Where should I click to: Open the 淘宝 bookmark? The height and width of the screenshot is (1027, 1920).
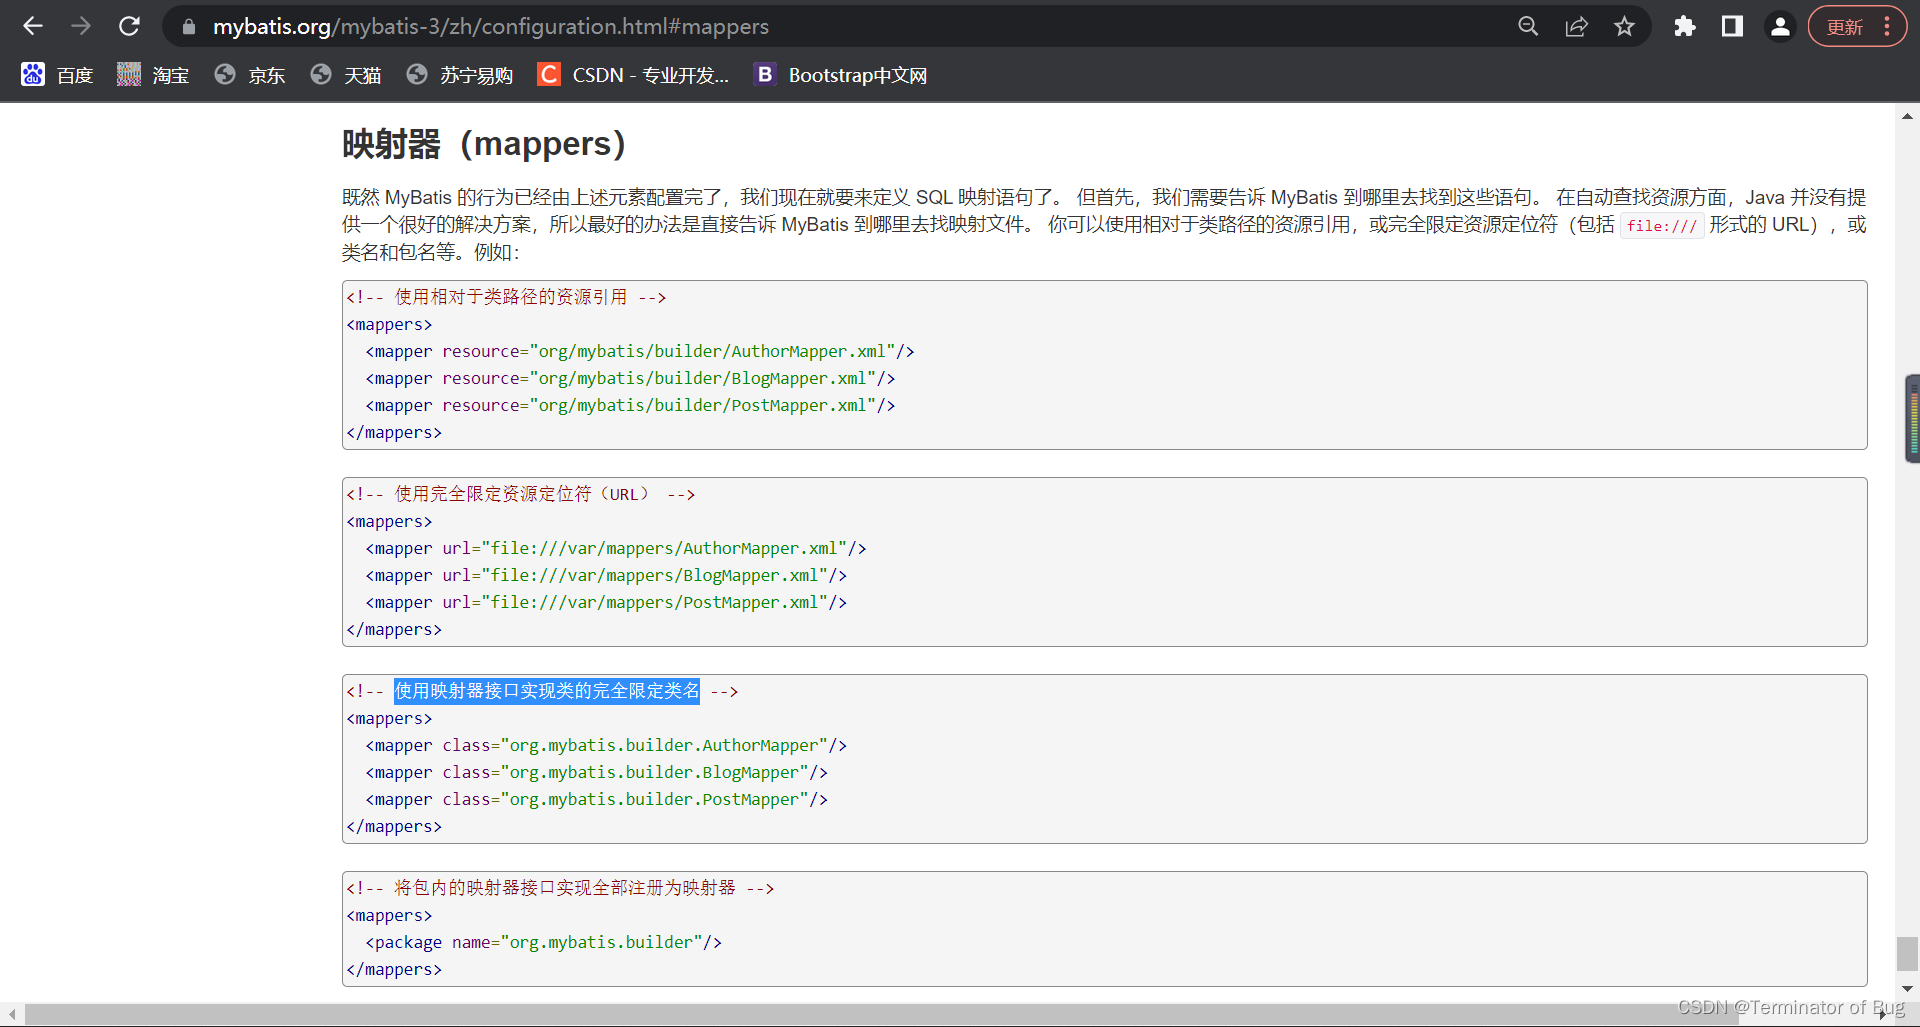153,75
